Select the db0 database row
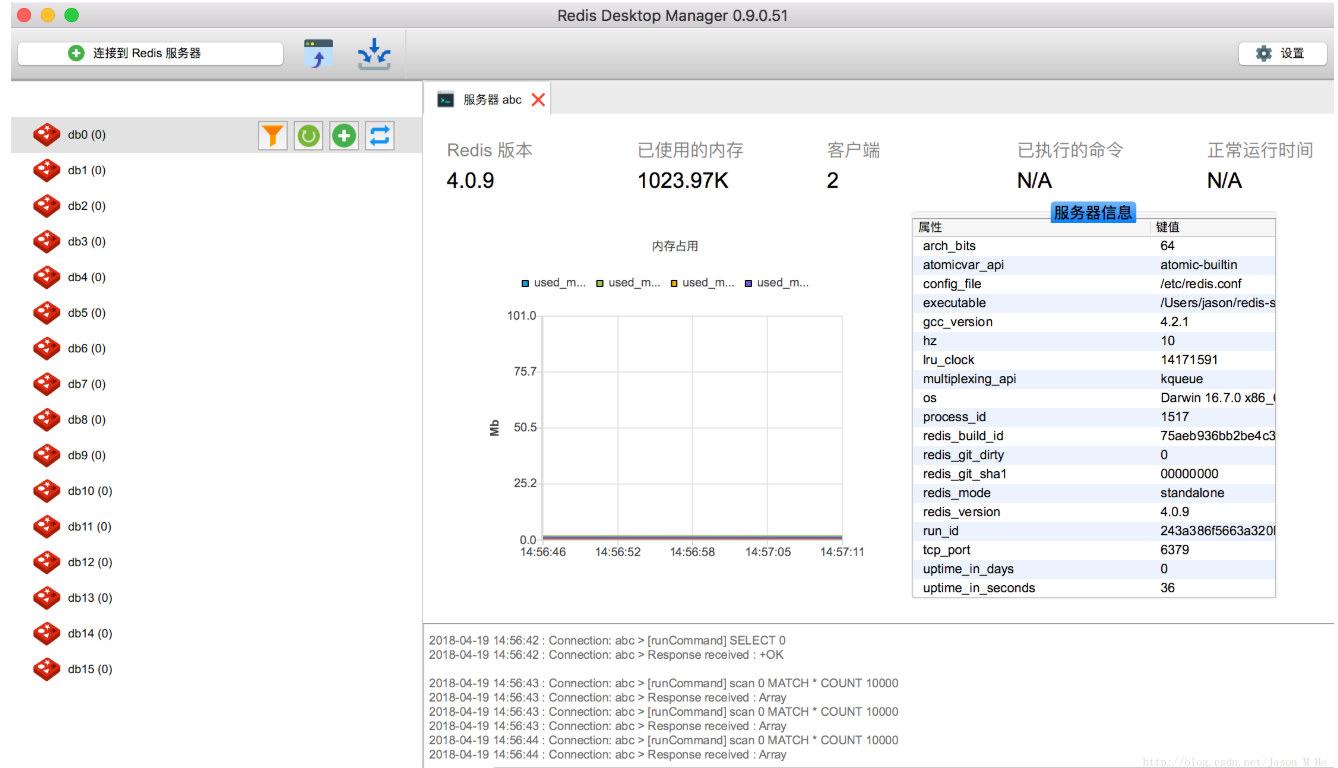 (217, 135)
